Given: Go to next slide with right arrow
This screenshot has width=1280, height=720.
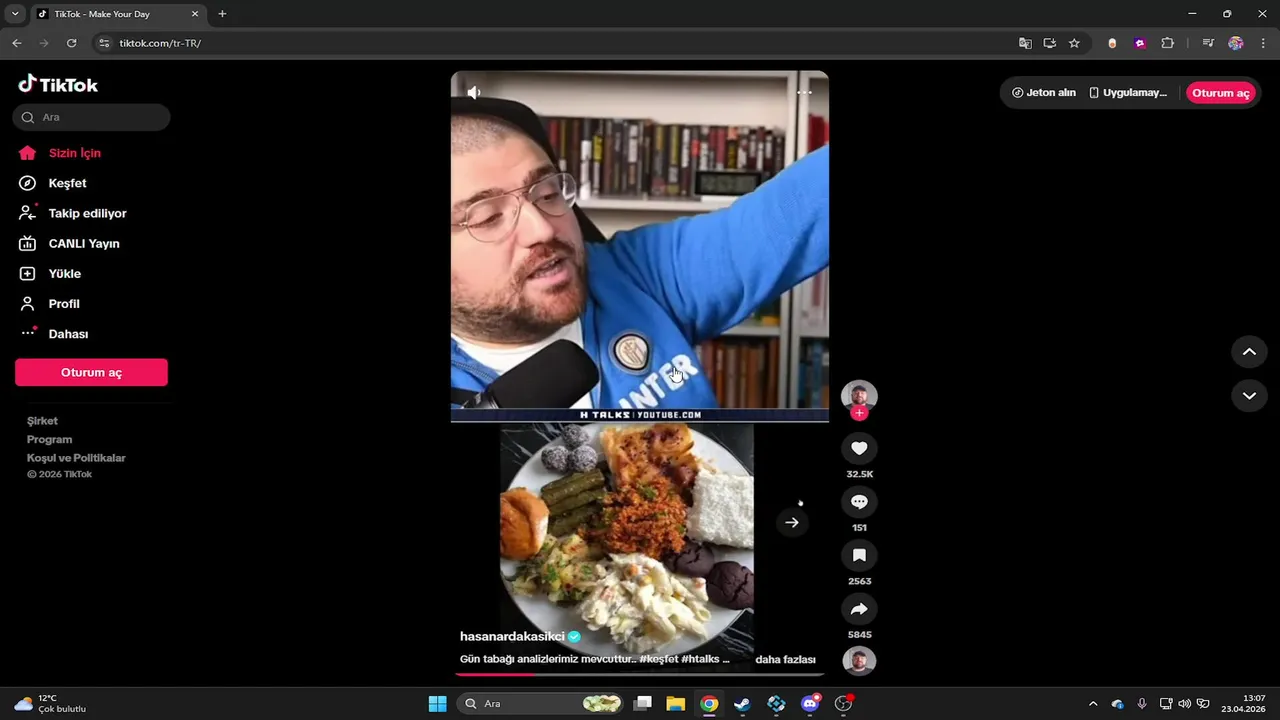Looking at the screenshot, I should (x=792, y=522).
